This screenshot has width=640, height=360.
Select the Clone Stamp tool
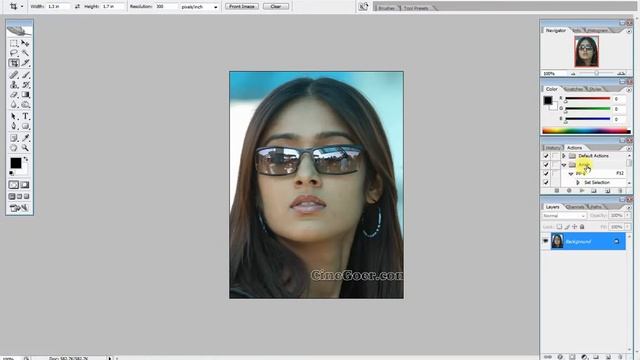click(14, 84)
